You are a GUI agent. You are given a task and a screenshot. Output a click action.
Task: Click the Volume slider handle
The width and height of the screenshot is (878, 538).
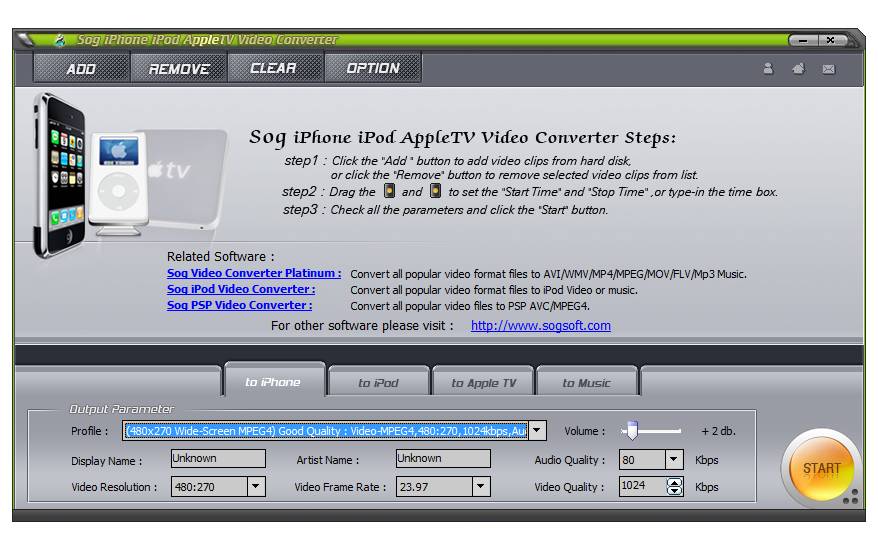(x=632, y=430)
